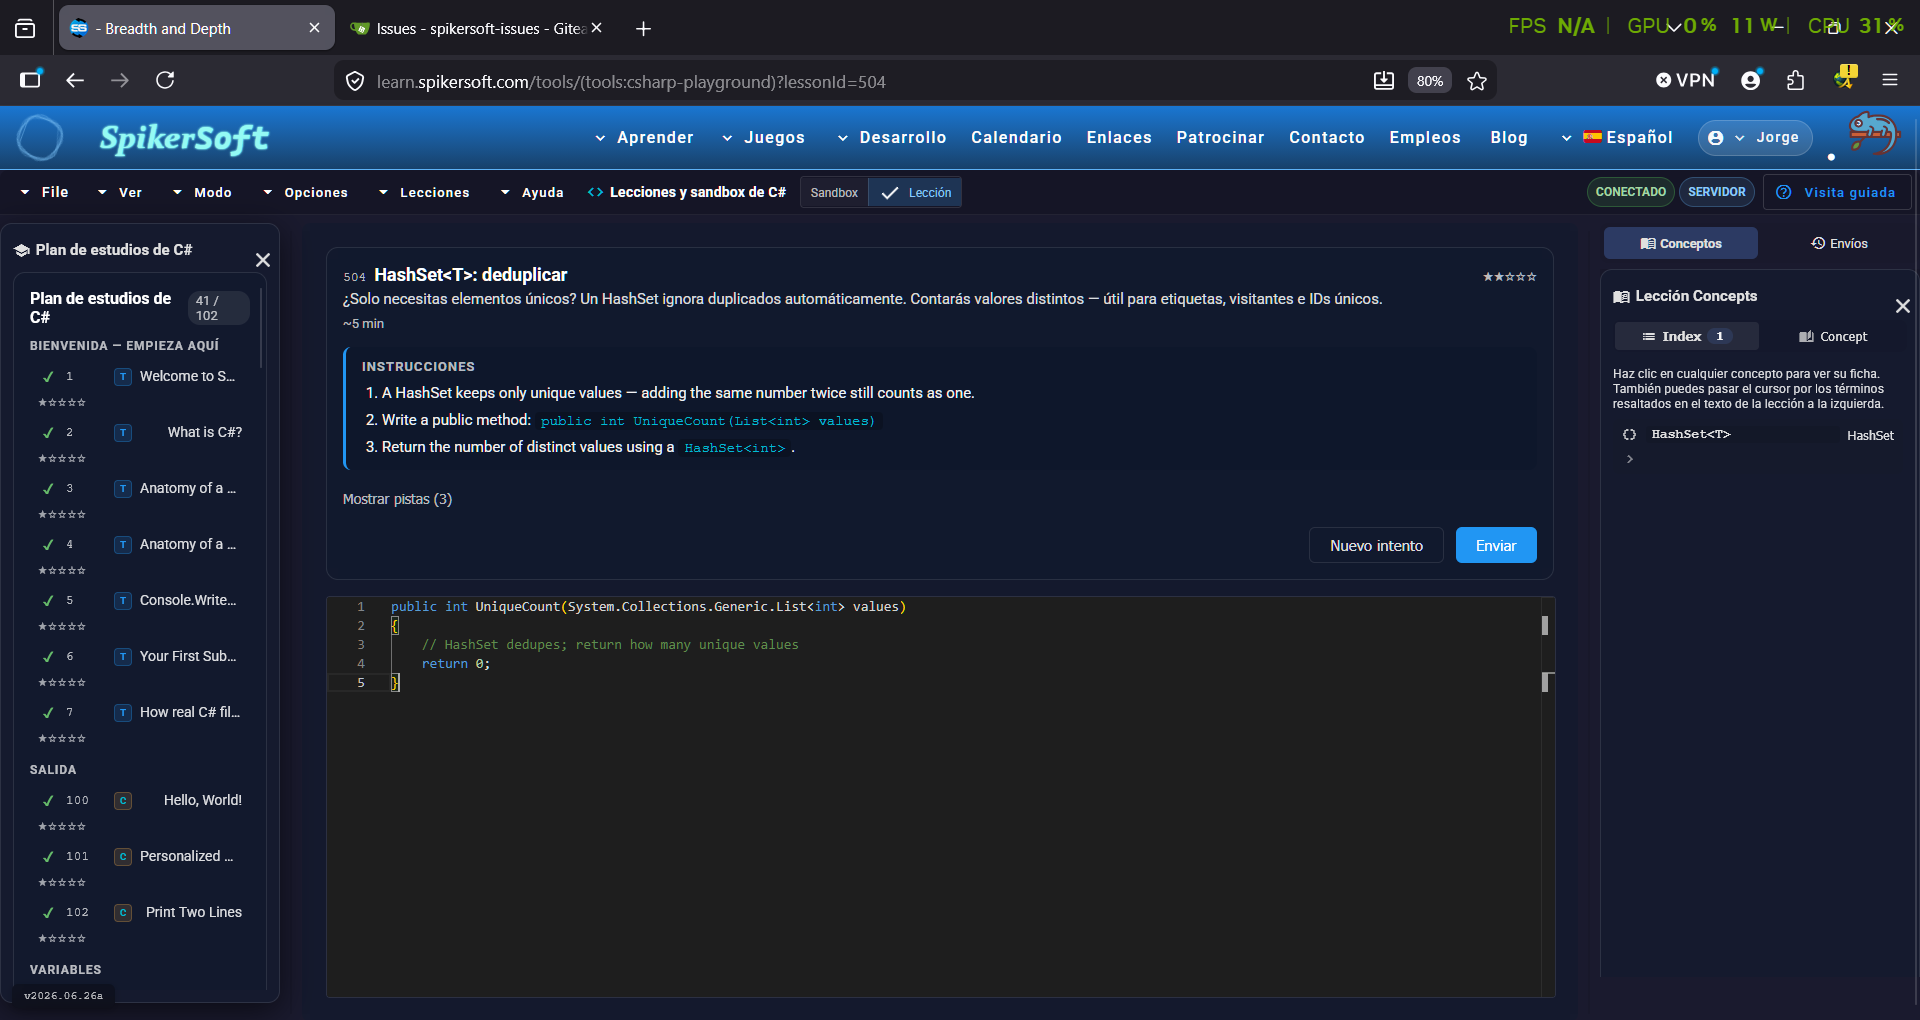The height and width of the screenshot is (1020, 1920).
Task: Toggle the browser sidebar panel icon
Action: 31,80
